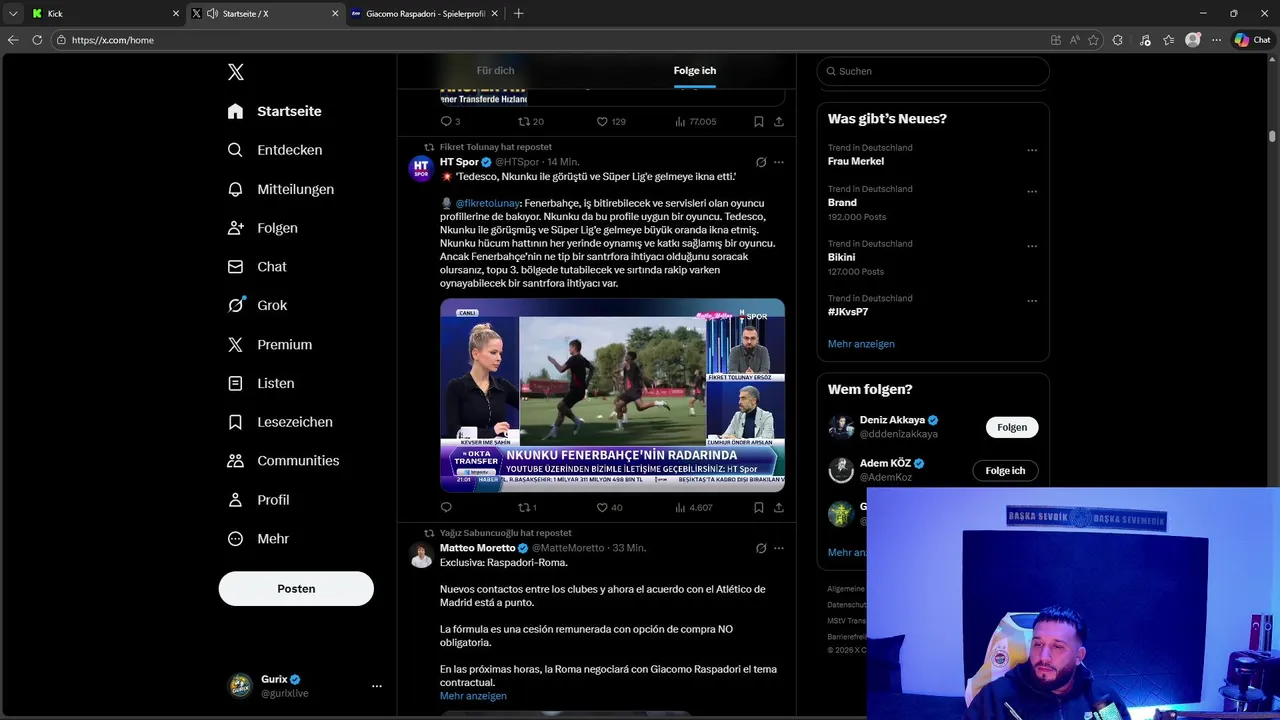Click Folge ich button for Adem KÖZ
Image resolution: width=1280 pixels, height=720 pixels.
[1005, 470]
